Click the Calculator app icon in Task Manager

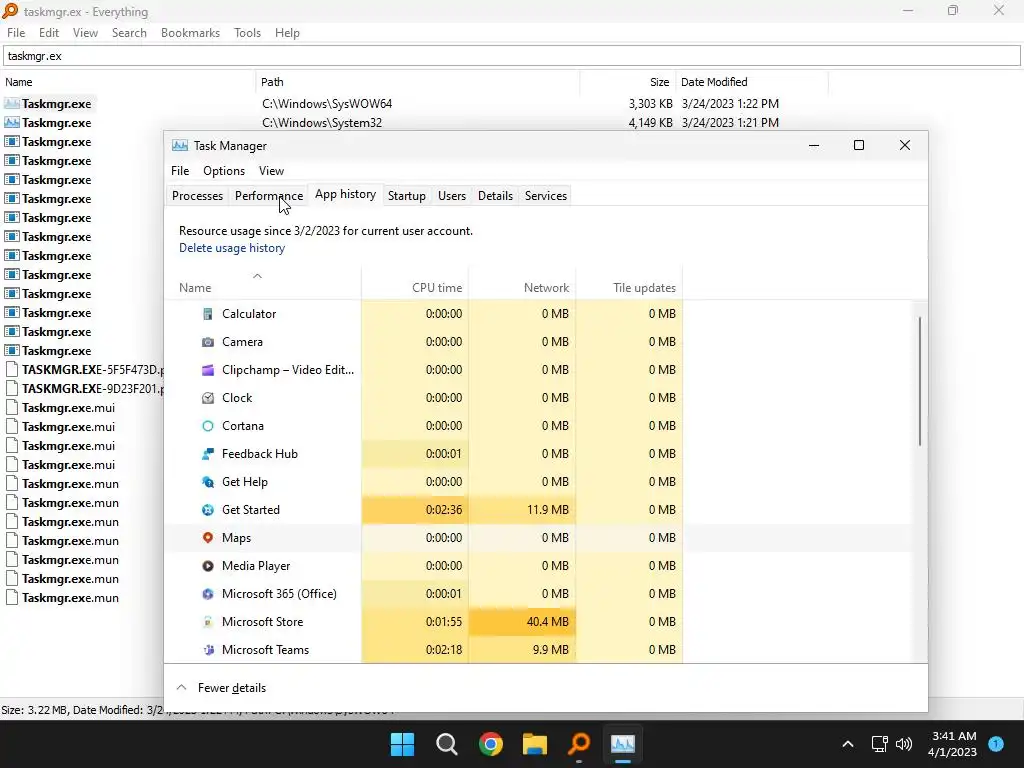[x=208, y=314]
